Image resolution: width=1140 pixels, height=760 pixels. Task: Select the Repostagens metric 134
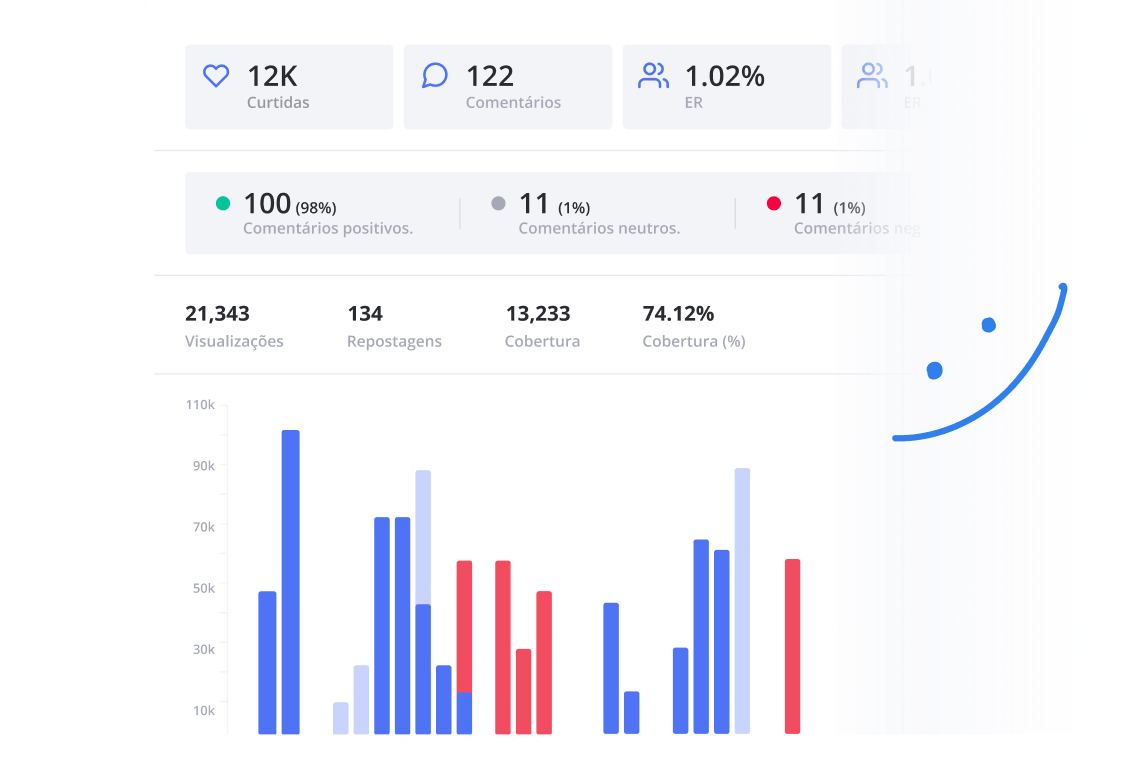coord(365,314)
